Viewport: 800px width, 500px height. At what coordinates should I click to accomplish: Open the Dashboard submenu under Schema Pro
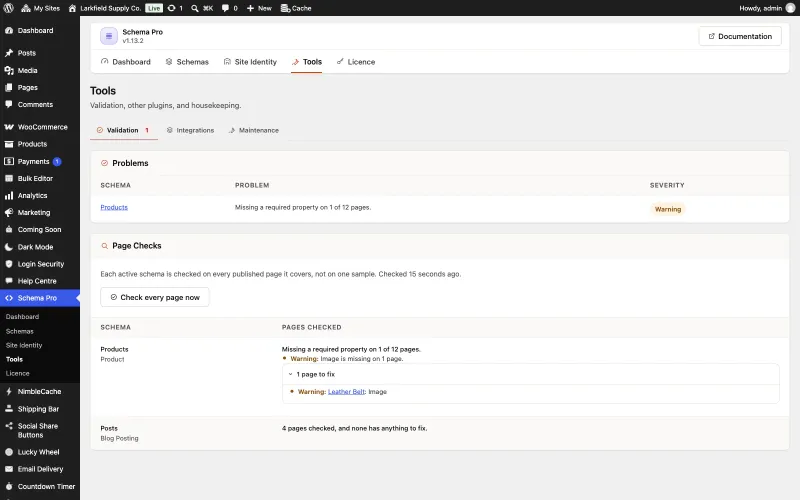(22, 317)
